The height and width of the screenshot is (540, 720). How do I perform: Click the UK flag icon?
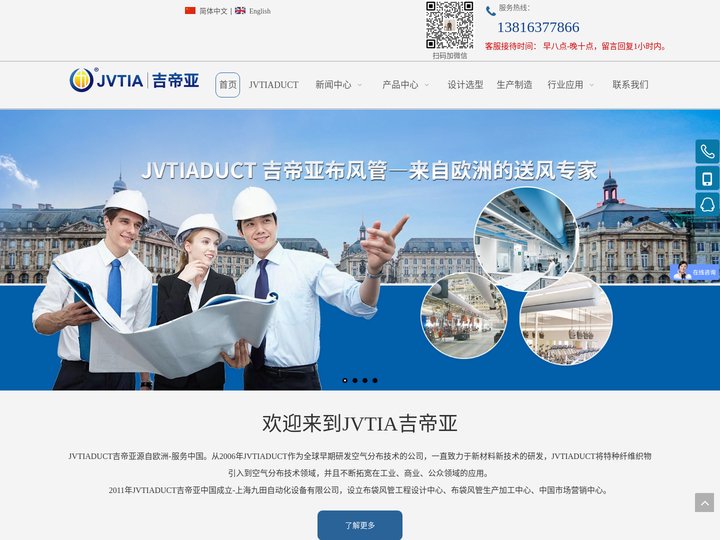240,11
